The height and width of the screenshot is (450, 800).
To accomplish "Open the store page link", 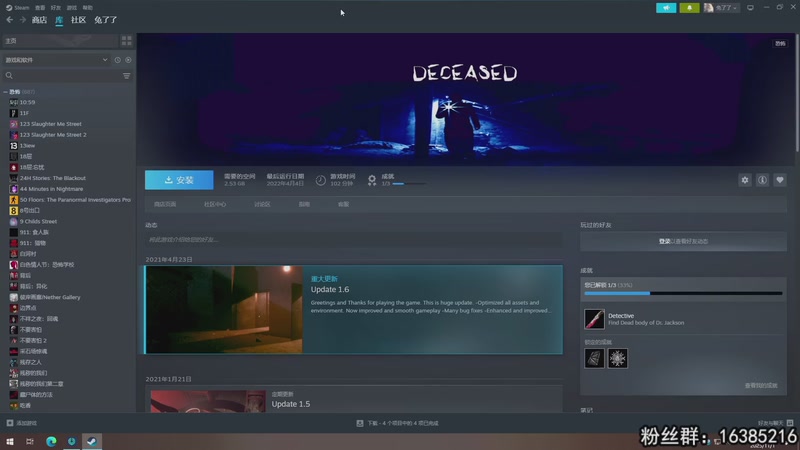I will (x=165, y=204).
